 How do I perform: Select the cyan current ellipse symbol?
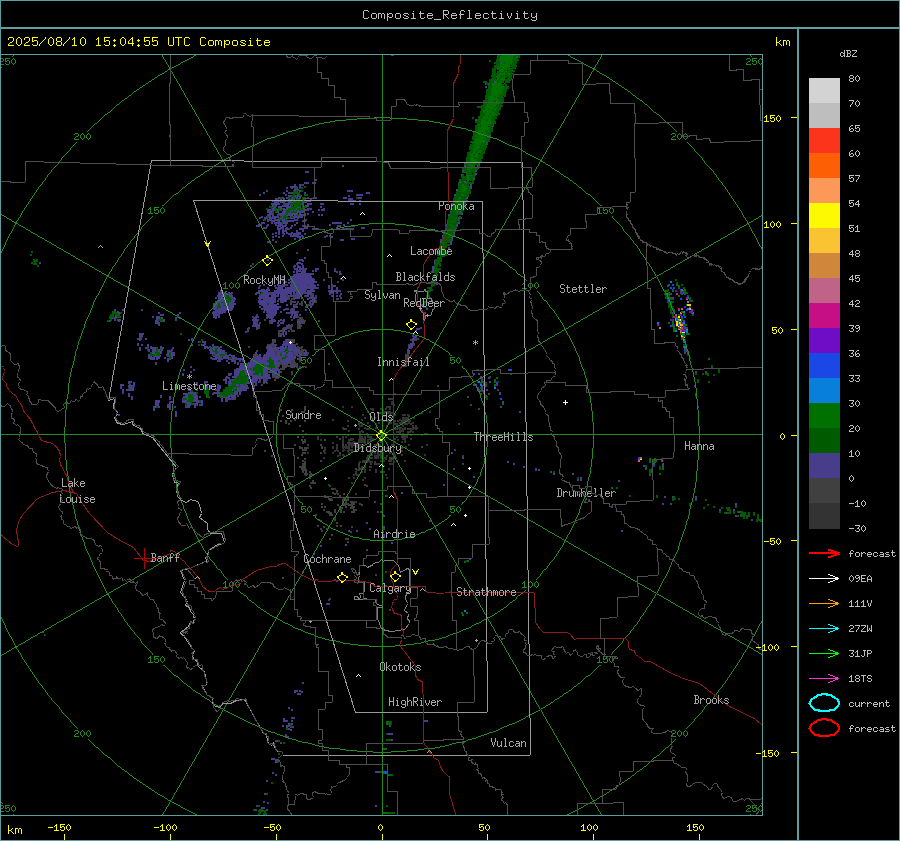click(x=824, y=703)
